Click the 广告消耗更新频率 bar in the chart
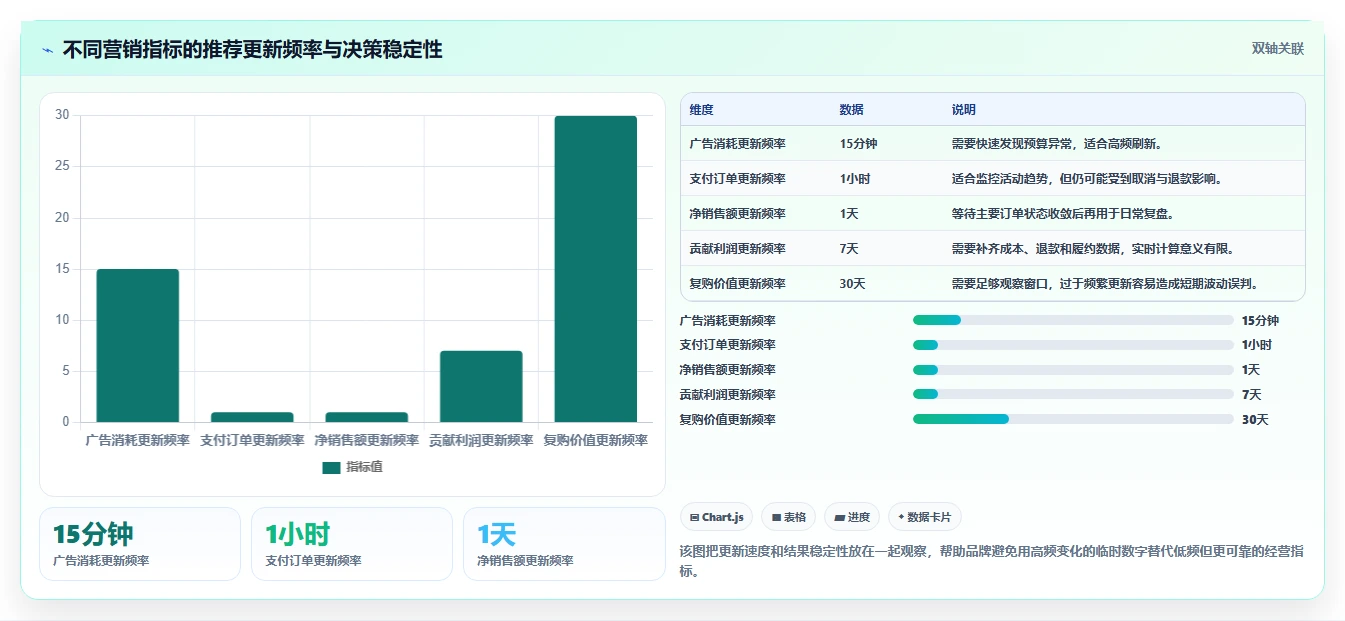The height and width of the screenshot is (621, 1345). click(138, 345)
